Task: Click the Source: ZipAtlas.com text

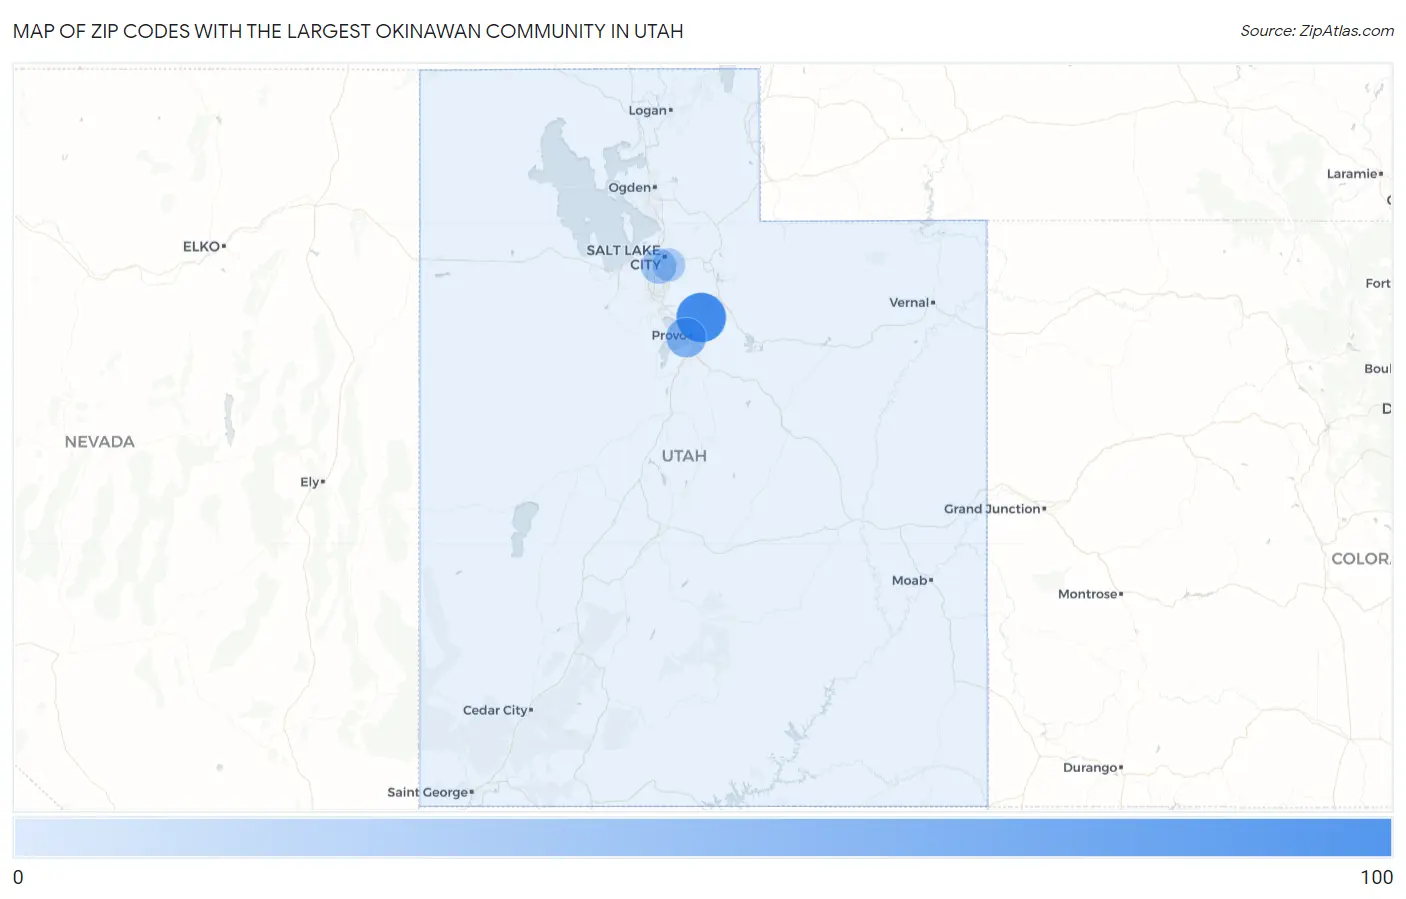Action: 1317,31
